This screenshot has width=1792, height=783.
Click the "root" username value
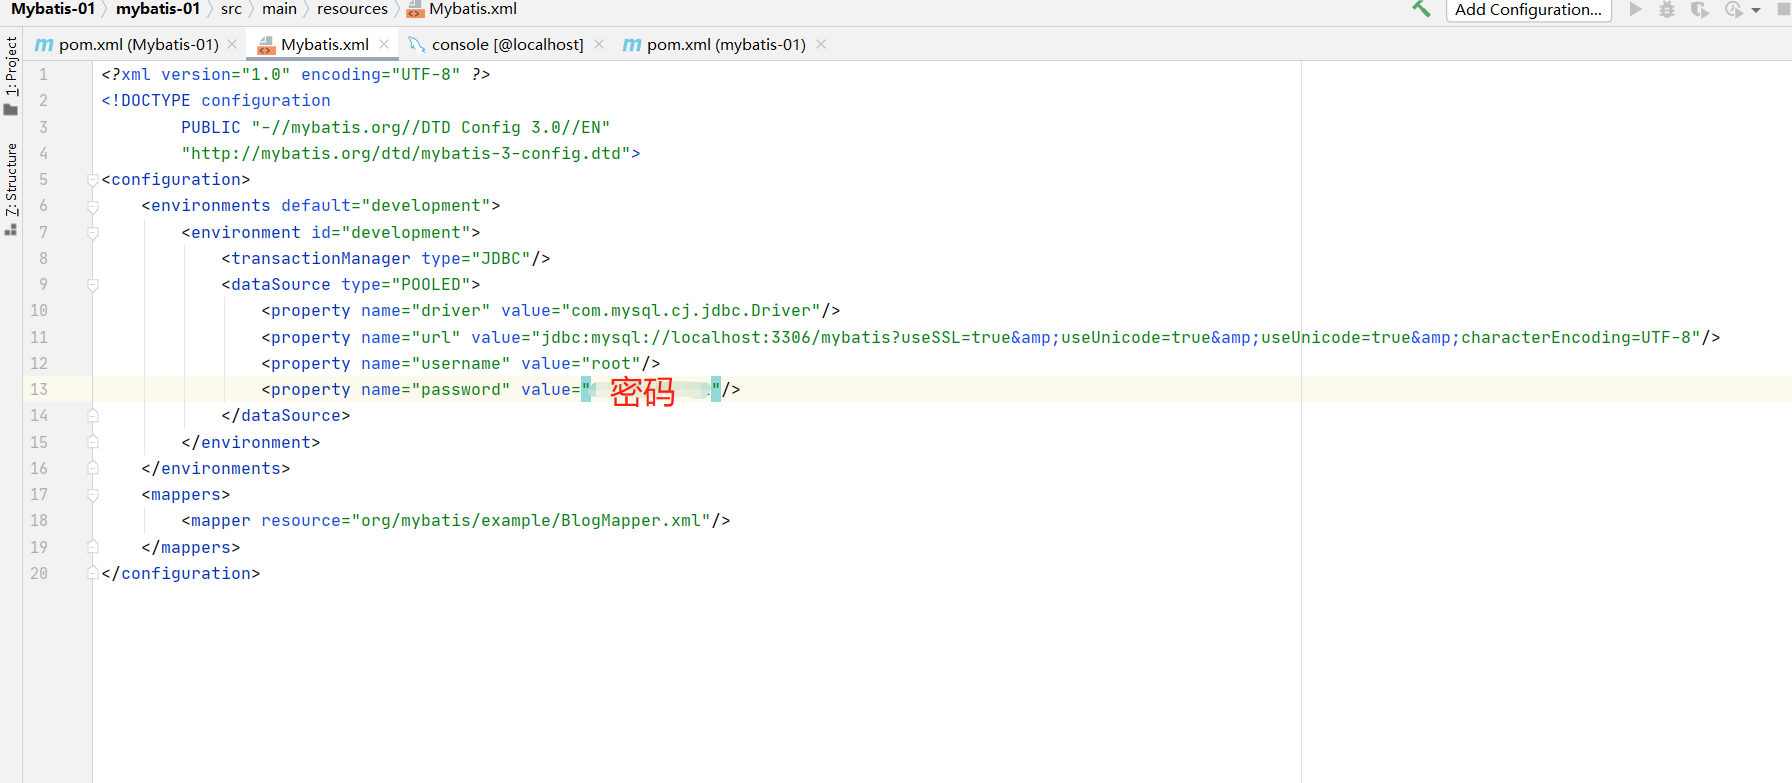(x=611, y=363)
